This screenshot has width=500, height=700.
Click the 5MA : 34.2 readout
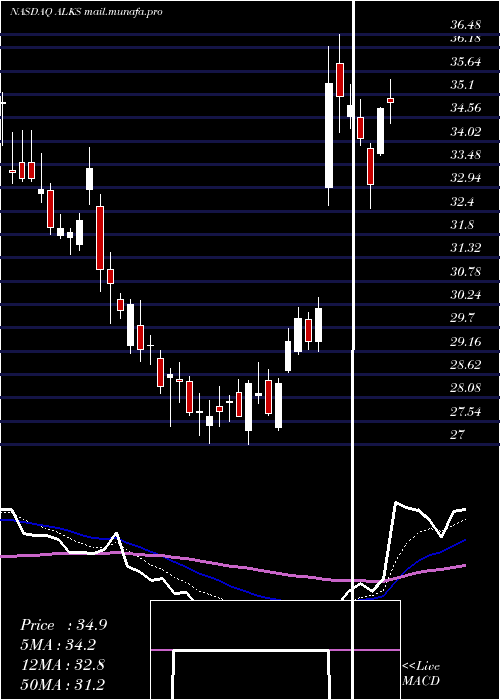(58, 645)
